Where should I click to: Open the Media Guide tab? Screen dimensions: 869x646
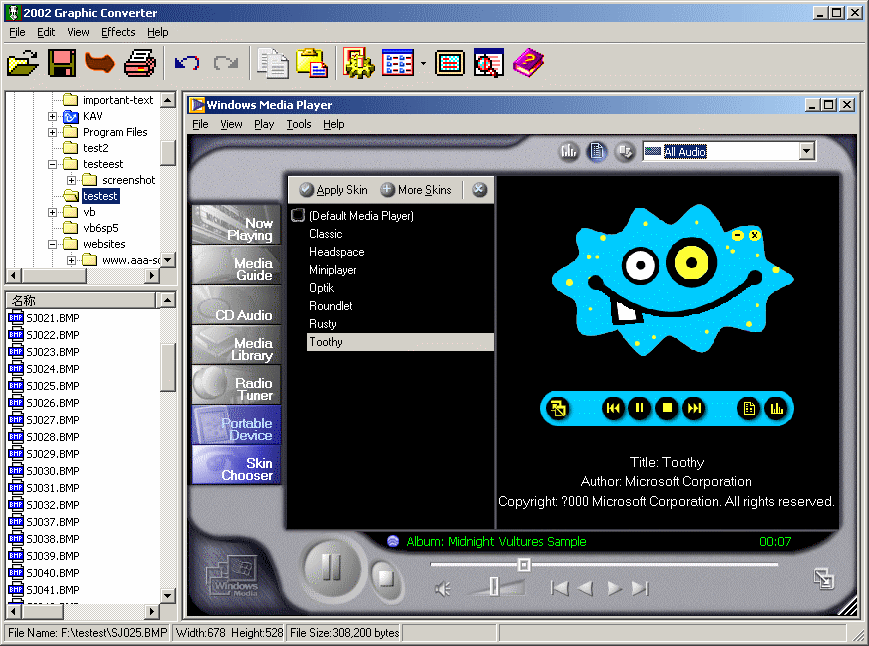pyautogui.click(x=237, y=265)
